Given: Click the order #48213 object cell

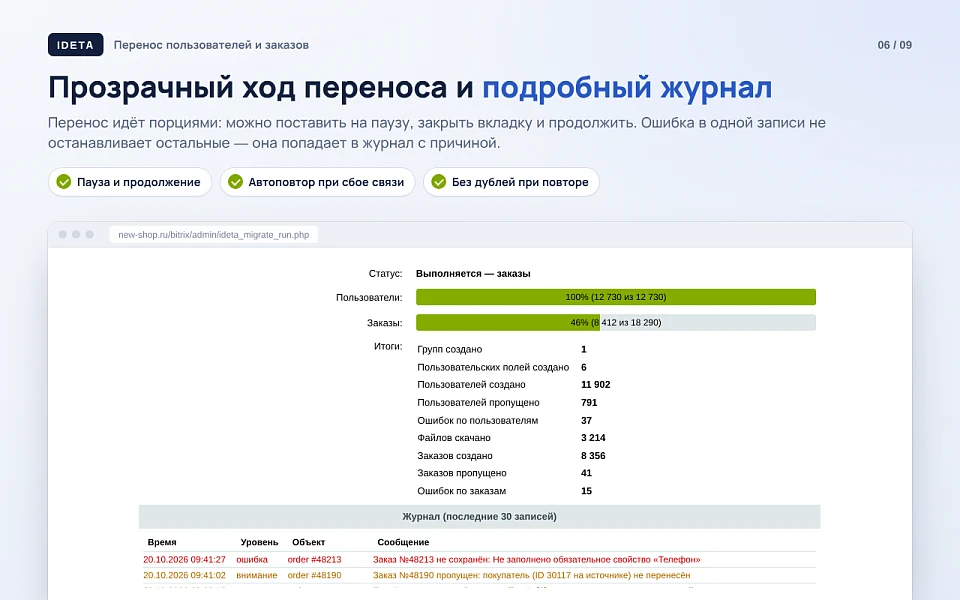Looking at the screenshot, I should pyautogui.click(x=314, y=560).
